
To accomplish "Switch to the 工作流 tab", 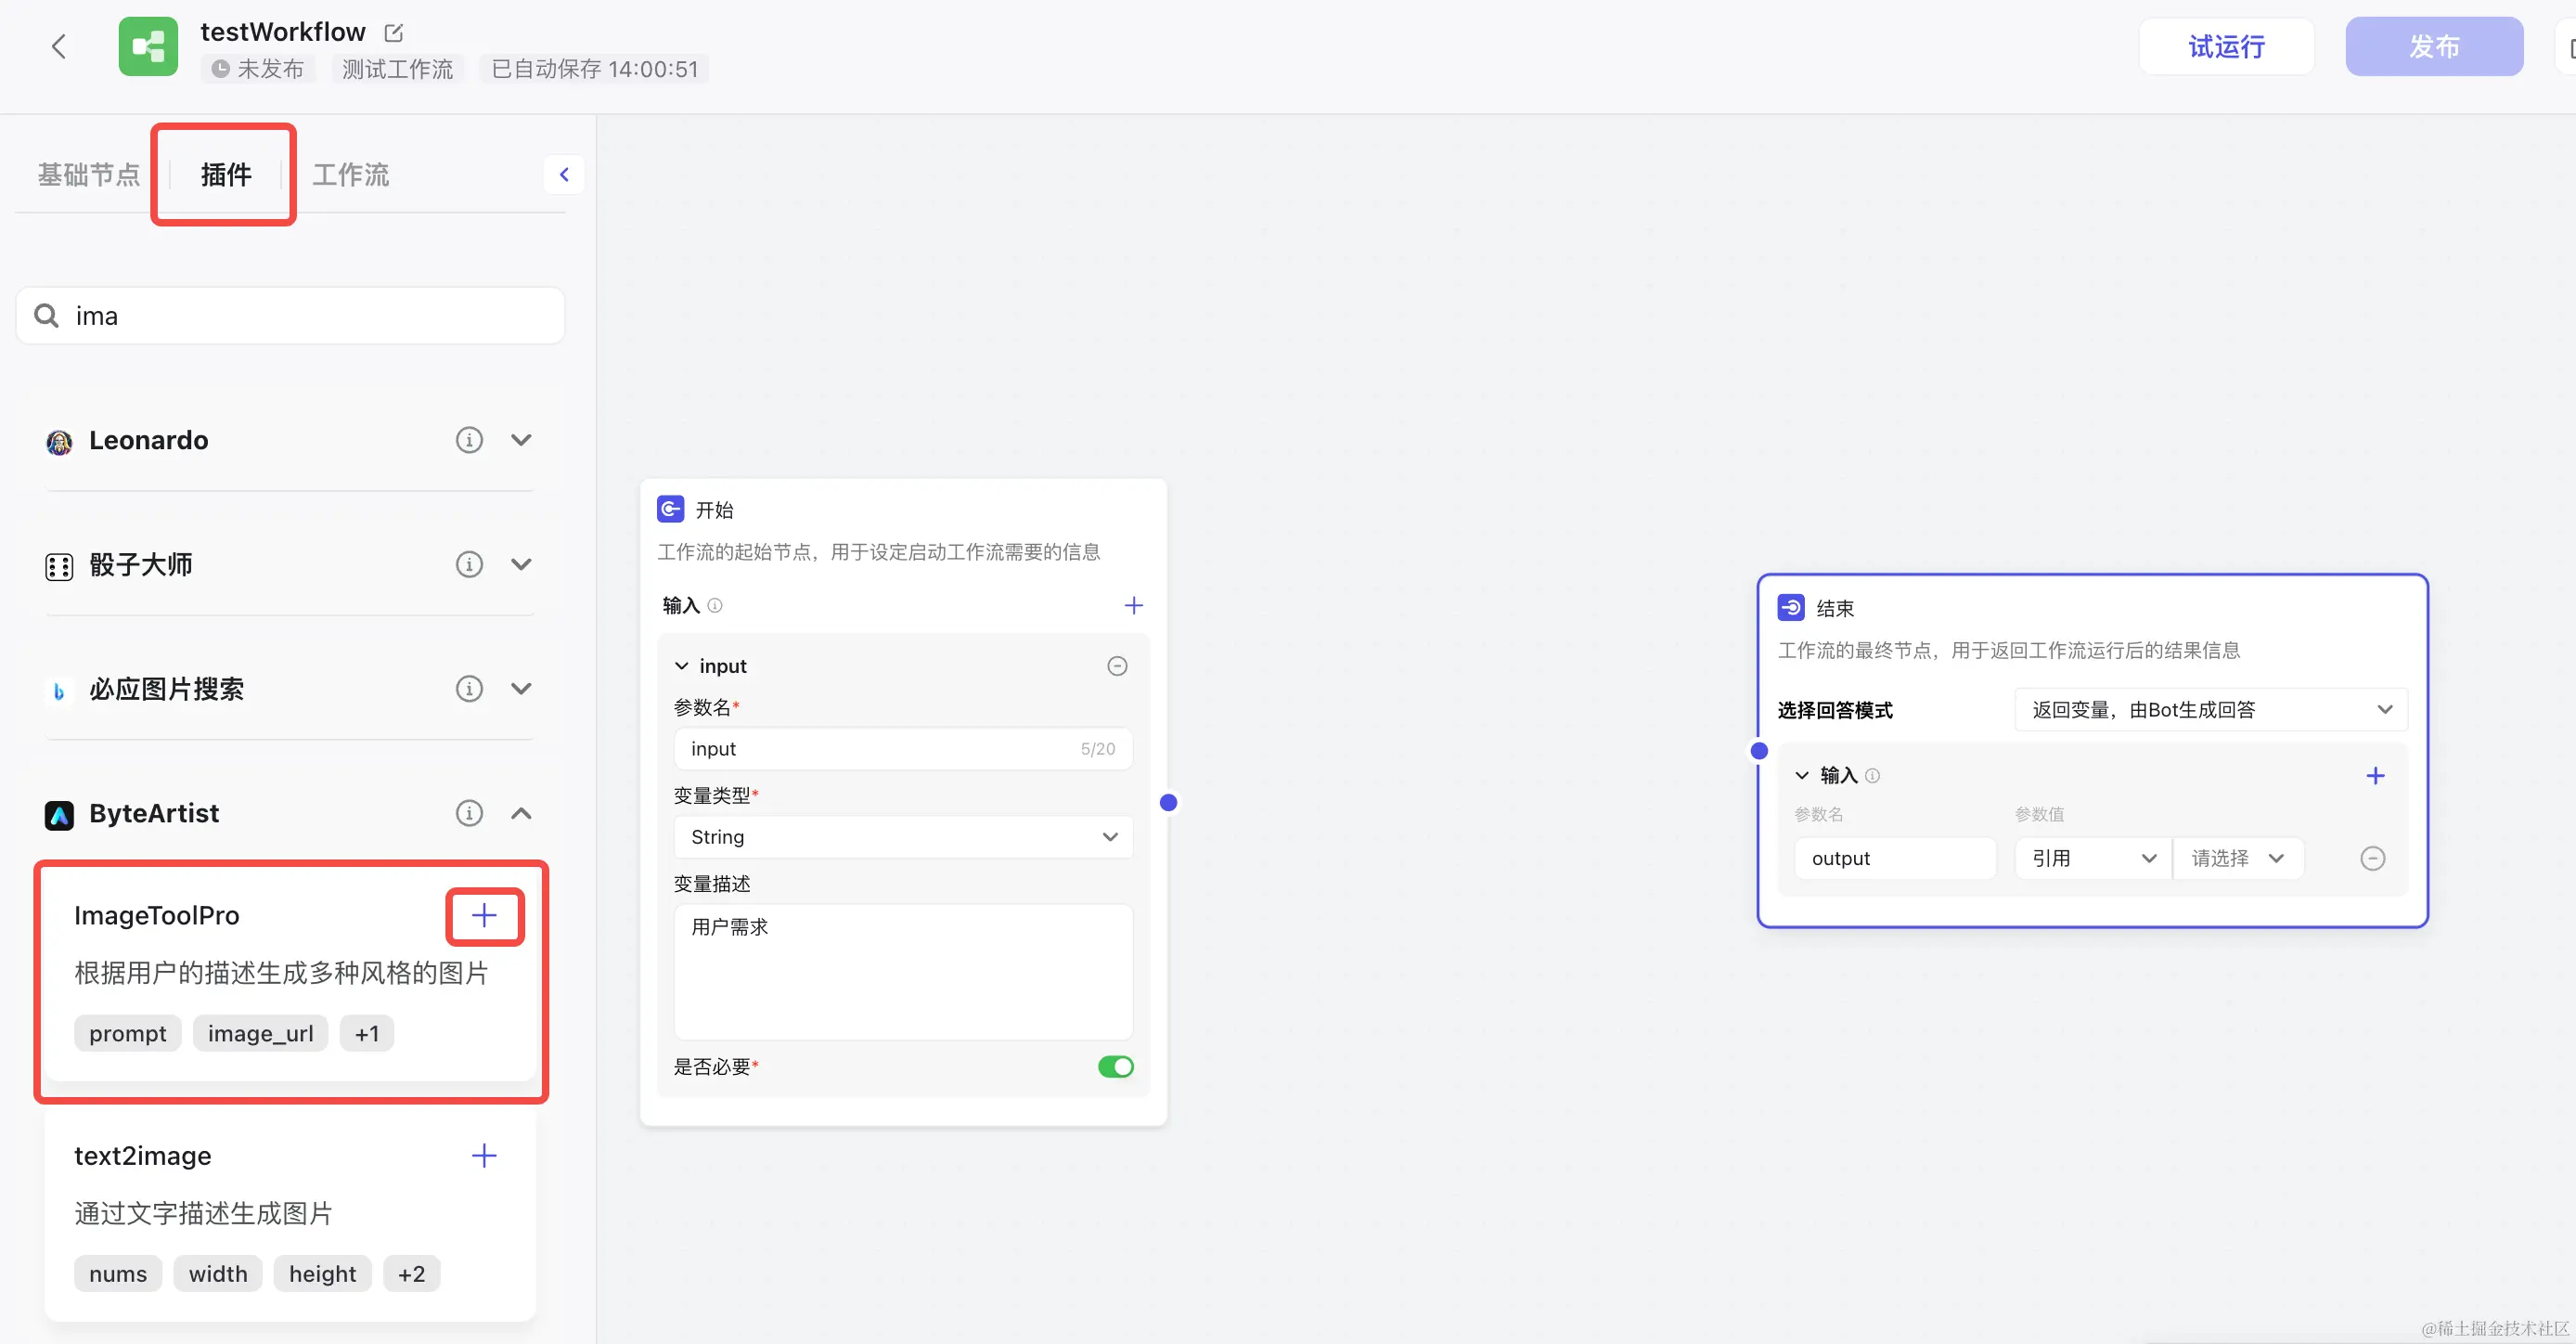I will pos(350,174).
